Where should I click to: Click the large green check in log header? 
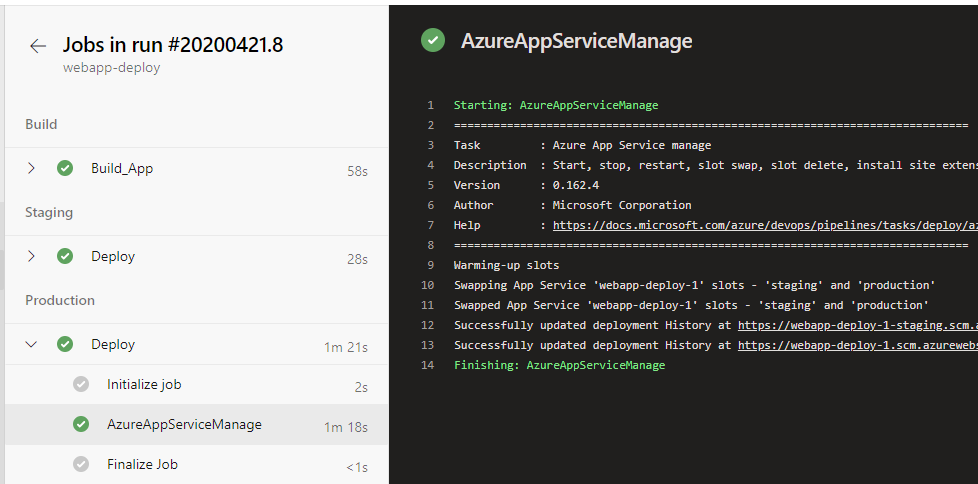click(433, 41)
